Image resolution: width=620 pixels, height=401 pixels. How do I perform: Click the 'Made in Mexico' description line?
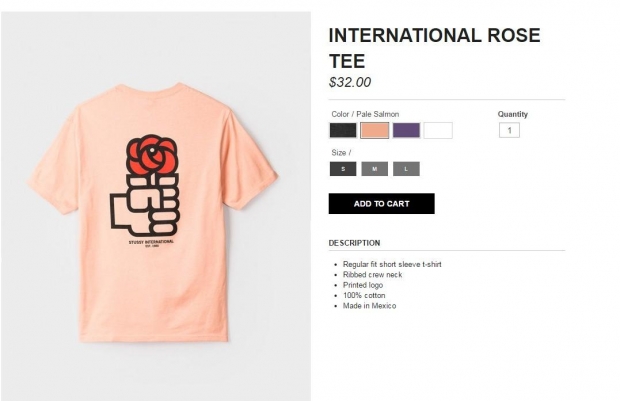(x=369, y=306)
